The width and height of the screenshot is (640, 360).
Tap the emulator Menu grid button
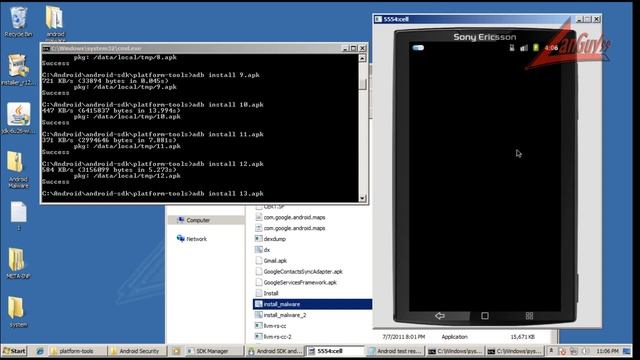coord(529,316)
